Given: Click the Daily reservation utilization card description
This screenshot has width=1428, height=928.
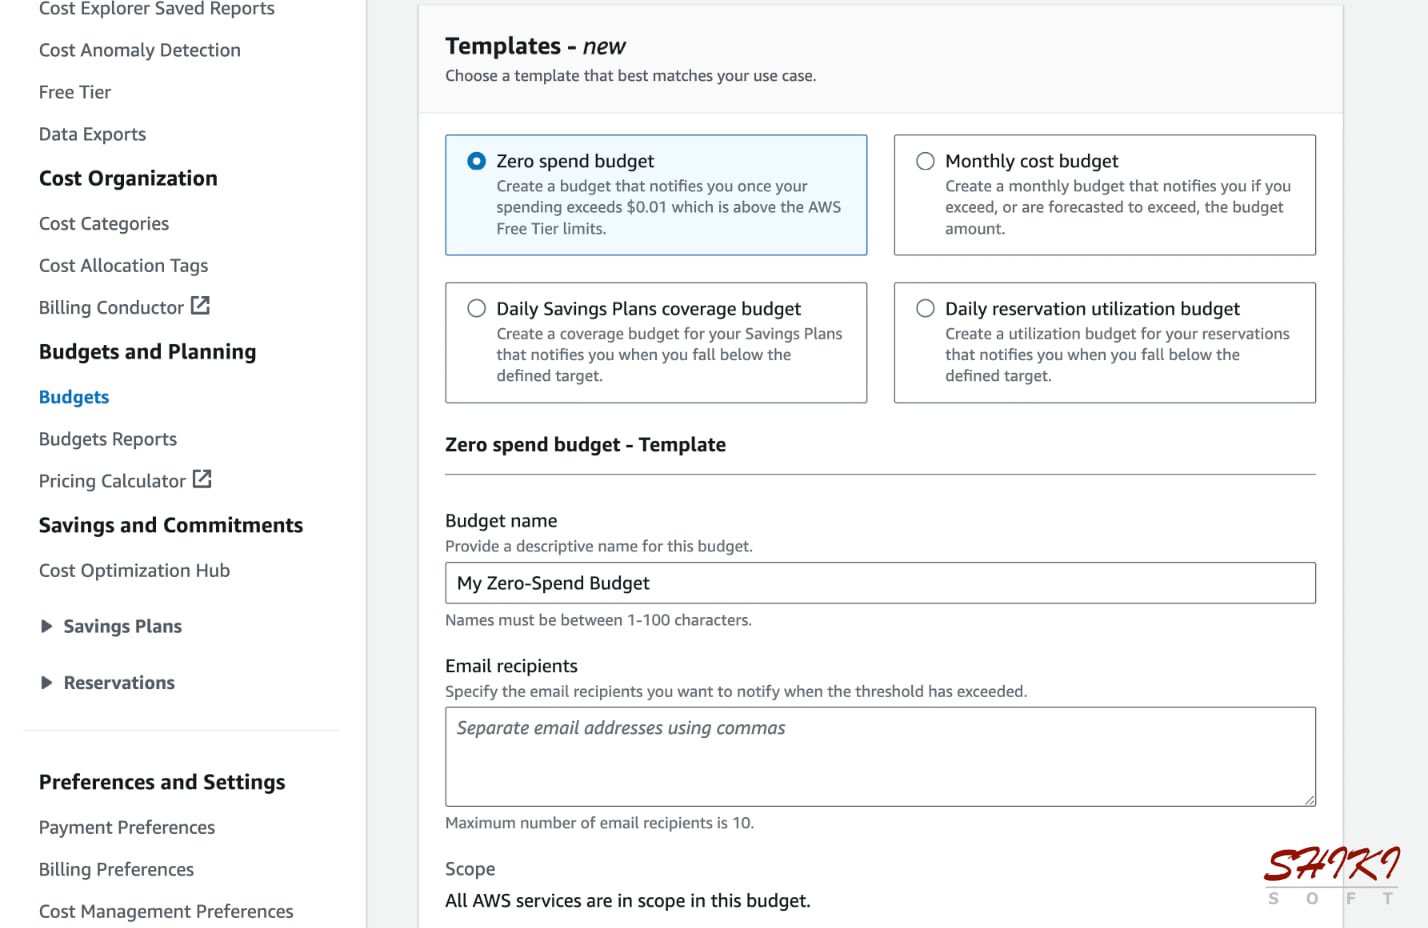Looking at the screenshot, I should (1118, 355).
